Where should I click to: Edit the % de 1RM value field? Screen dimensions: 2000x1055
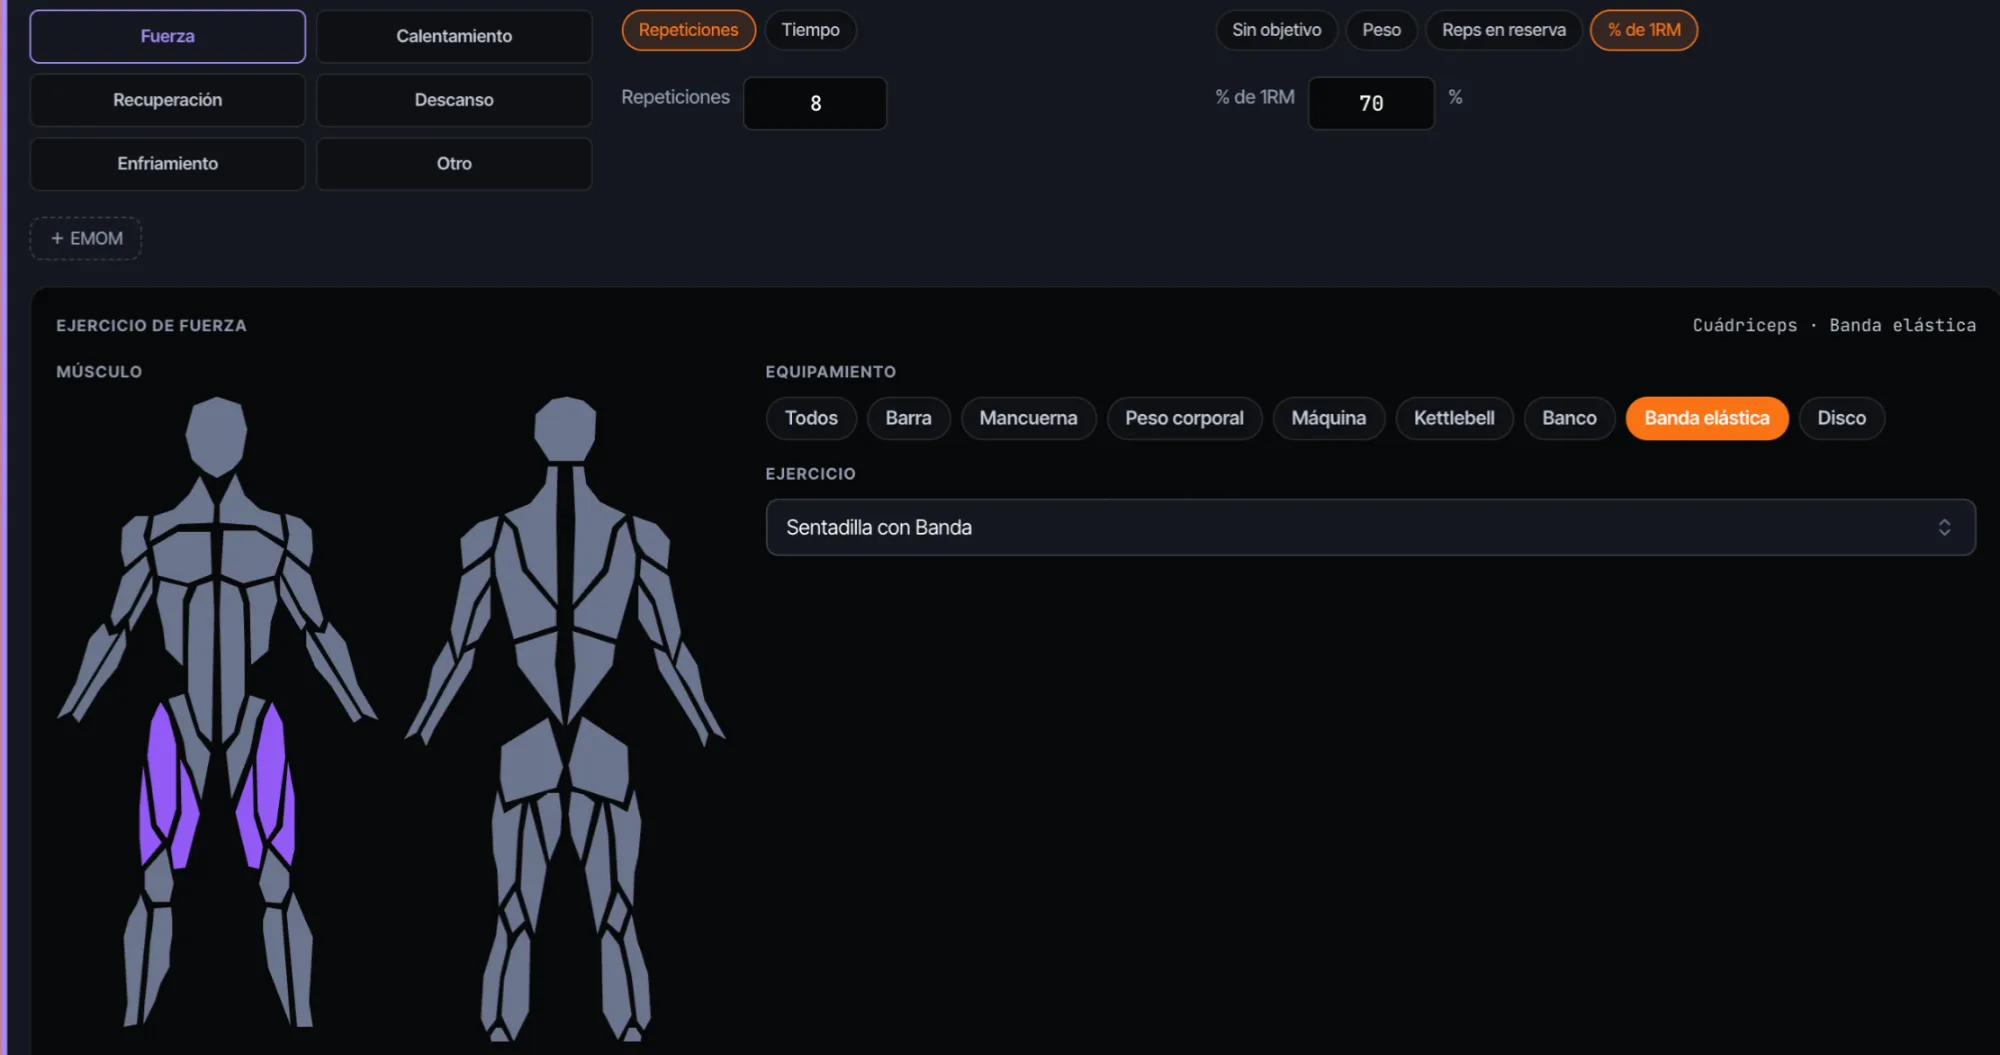coord(1371,103)
